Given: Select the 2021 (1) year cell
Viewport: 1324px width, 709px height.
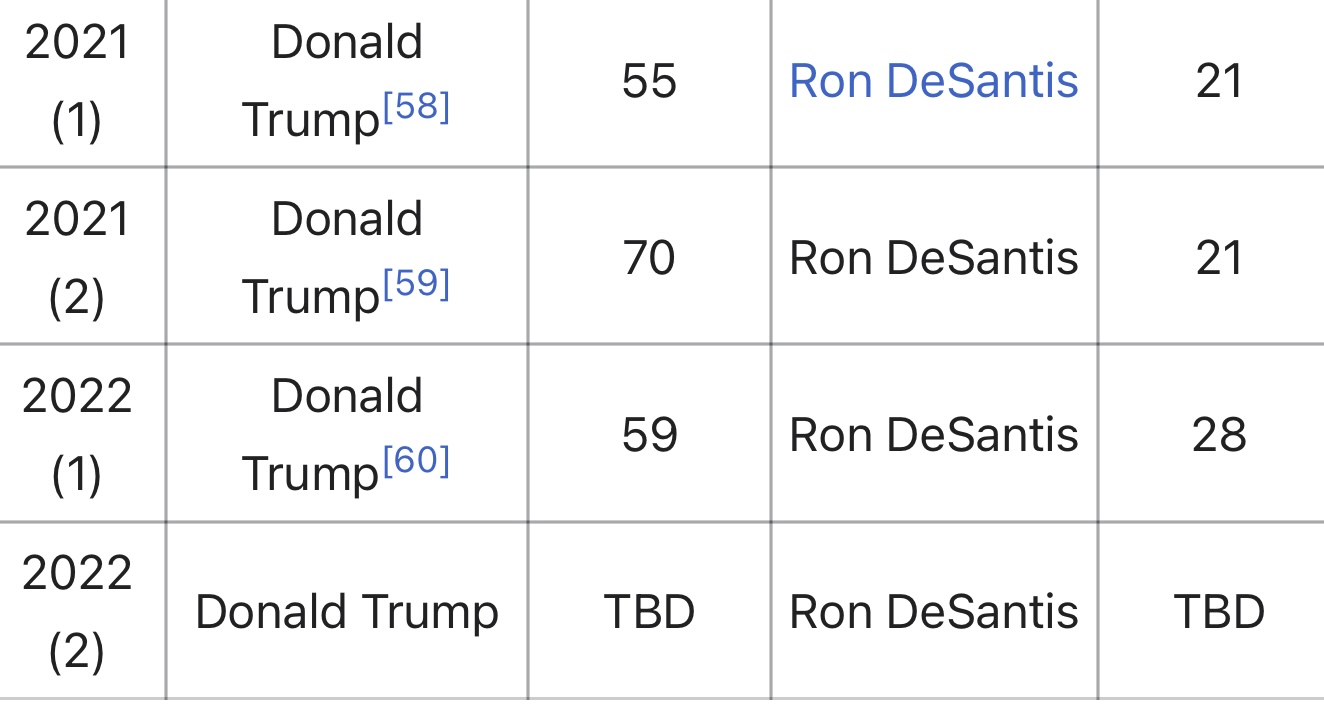Looking at the screenshot, I should (x=77, y=82).
